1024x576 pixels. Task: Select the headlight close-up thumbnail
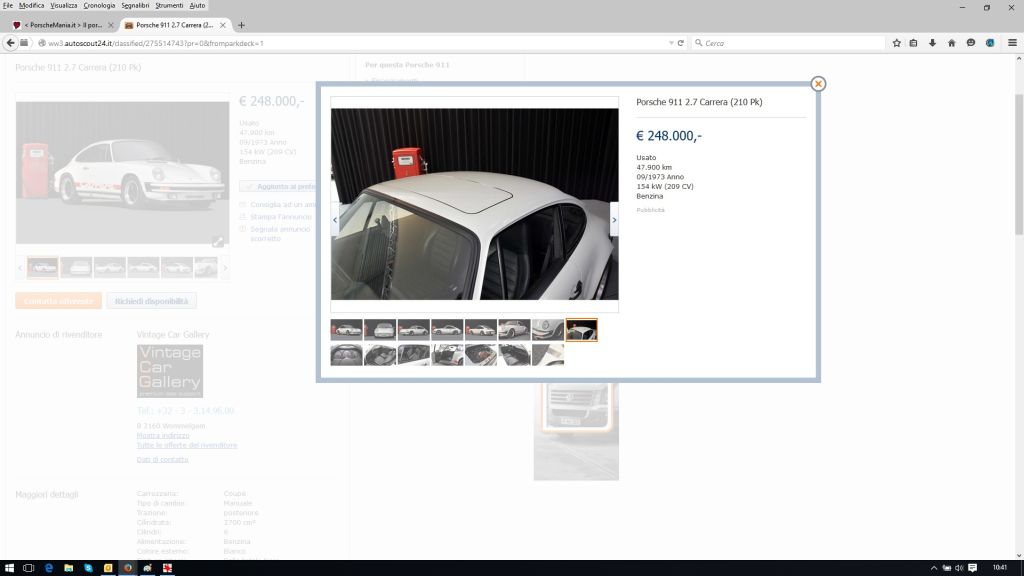(x=548, y=330)
